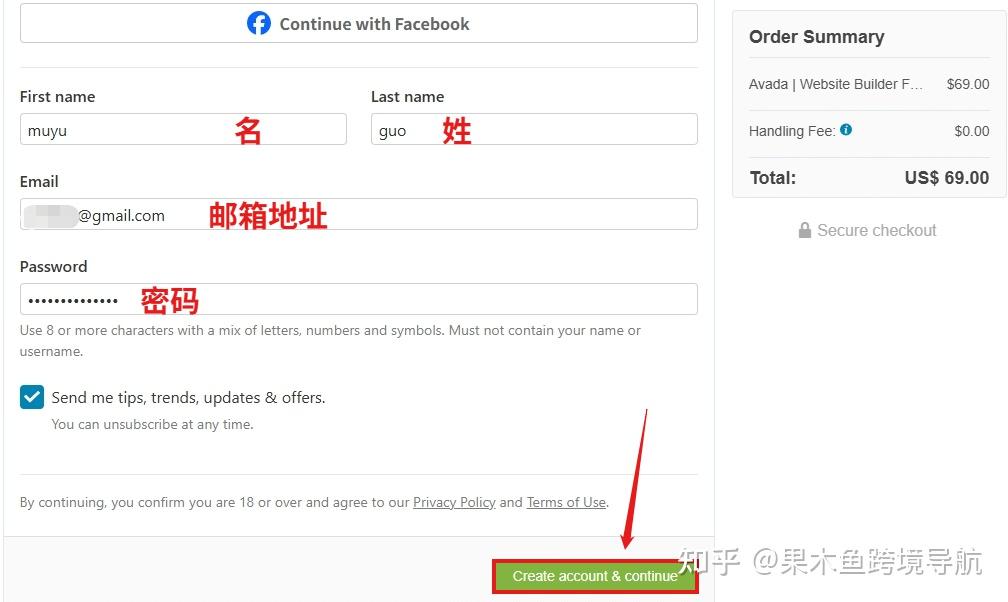Select the Password input field
The image size is (1008, 602).
tap(359, 299)
